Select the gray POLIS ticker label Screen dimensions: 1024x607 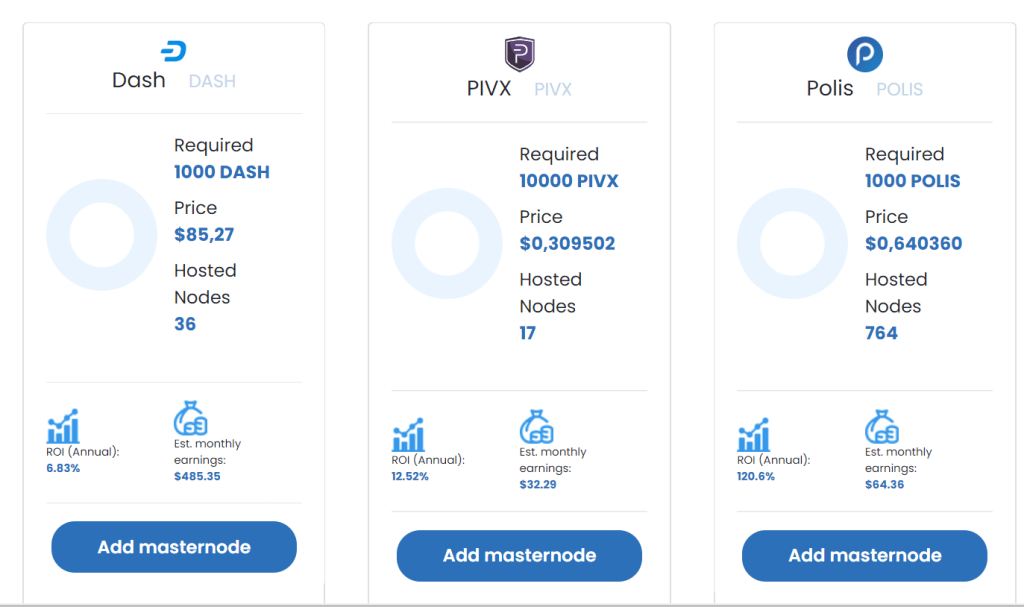pos(899,89)
